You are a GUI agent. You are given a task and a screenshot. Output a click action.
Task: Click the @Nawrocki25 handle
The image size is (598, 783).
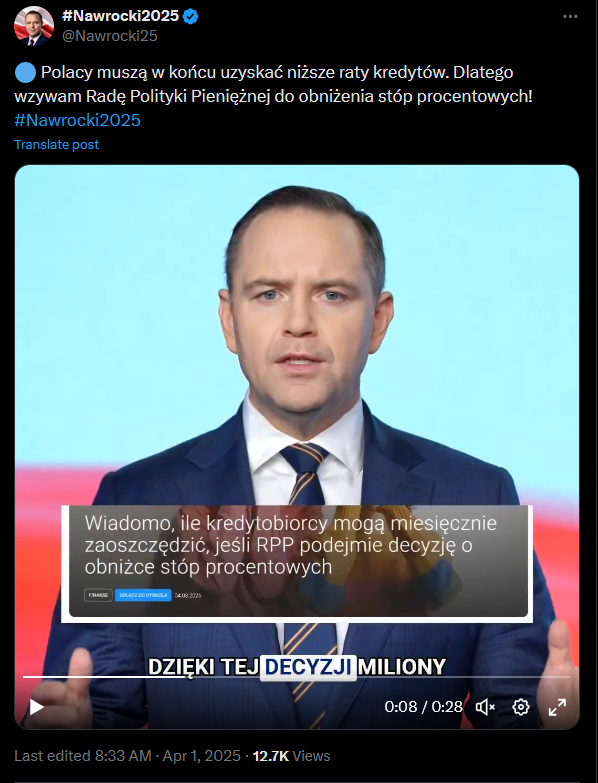pos(109,36)
